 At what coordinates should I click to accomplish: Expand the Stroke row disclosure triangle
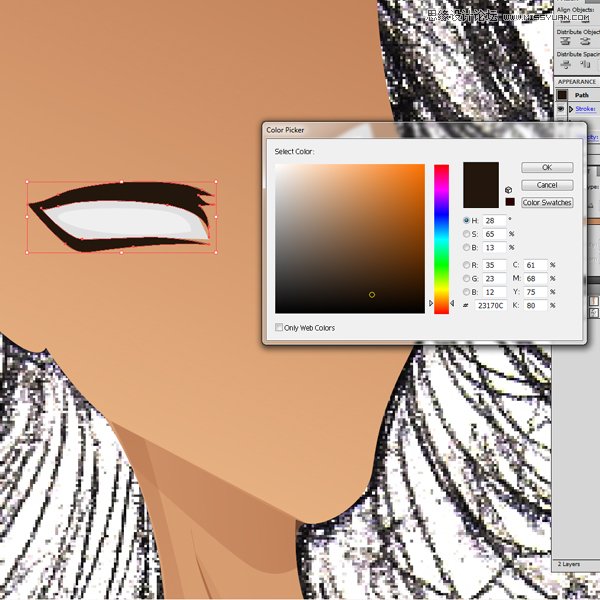[x=571, y=111]
